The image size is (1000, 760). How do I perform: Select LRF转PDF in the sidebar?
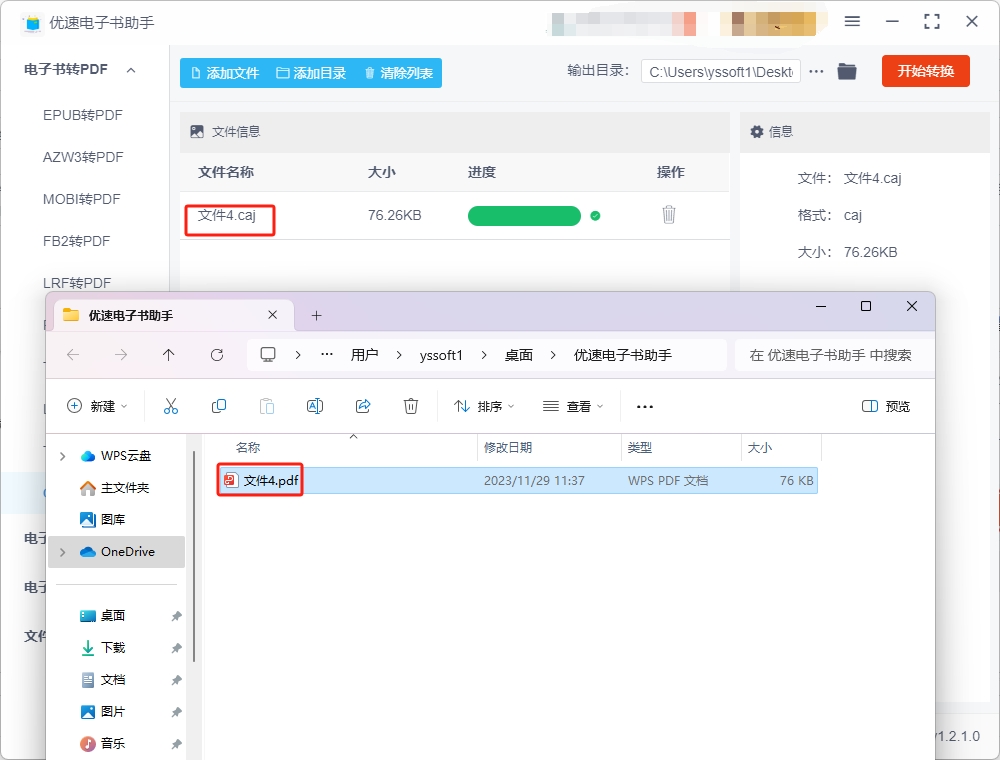[x=77, y=283]
